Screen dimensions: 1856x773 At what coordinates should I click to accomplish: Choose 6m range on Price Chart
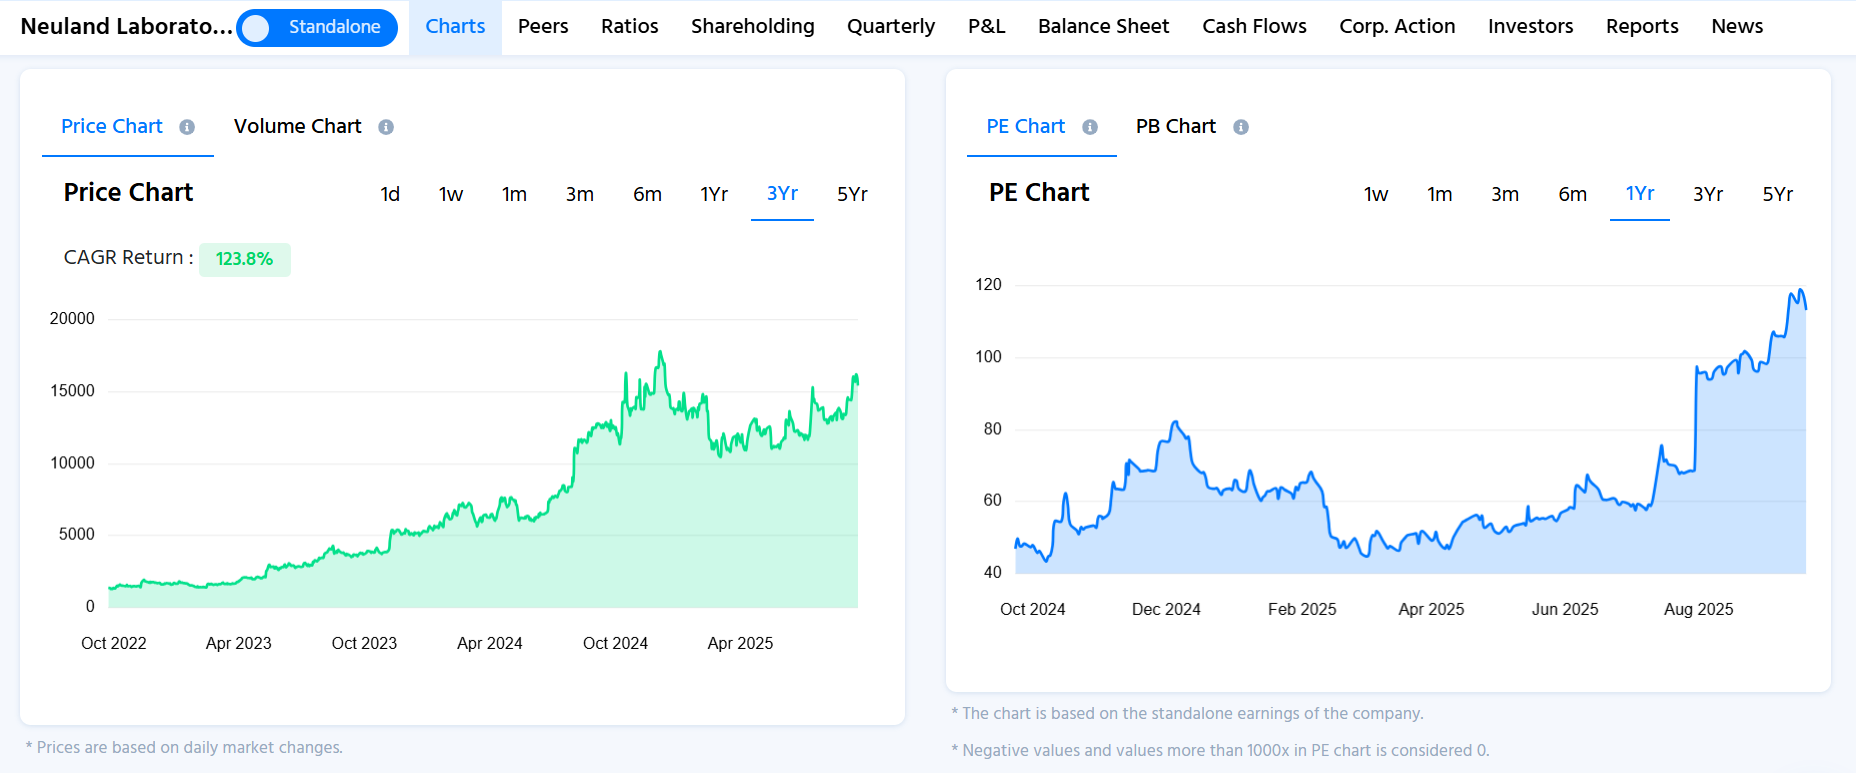click(x=647, y=194)
